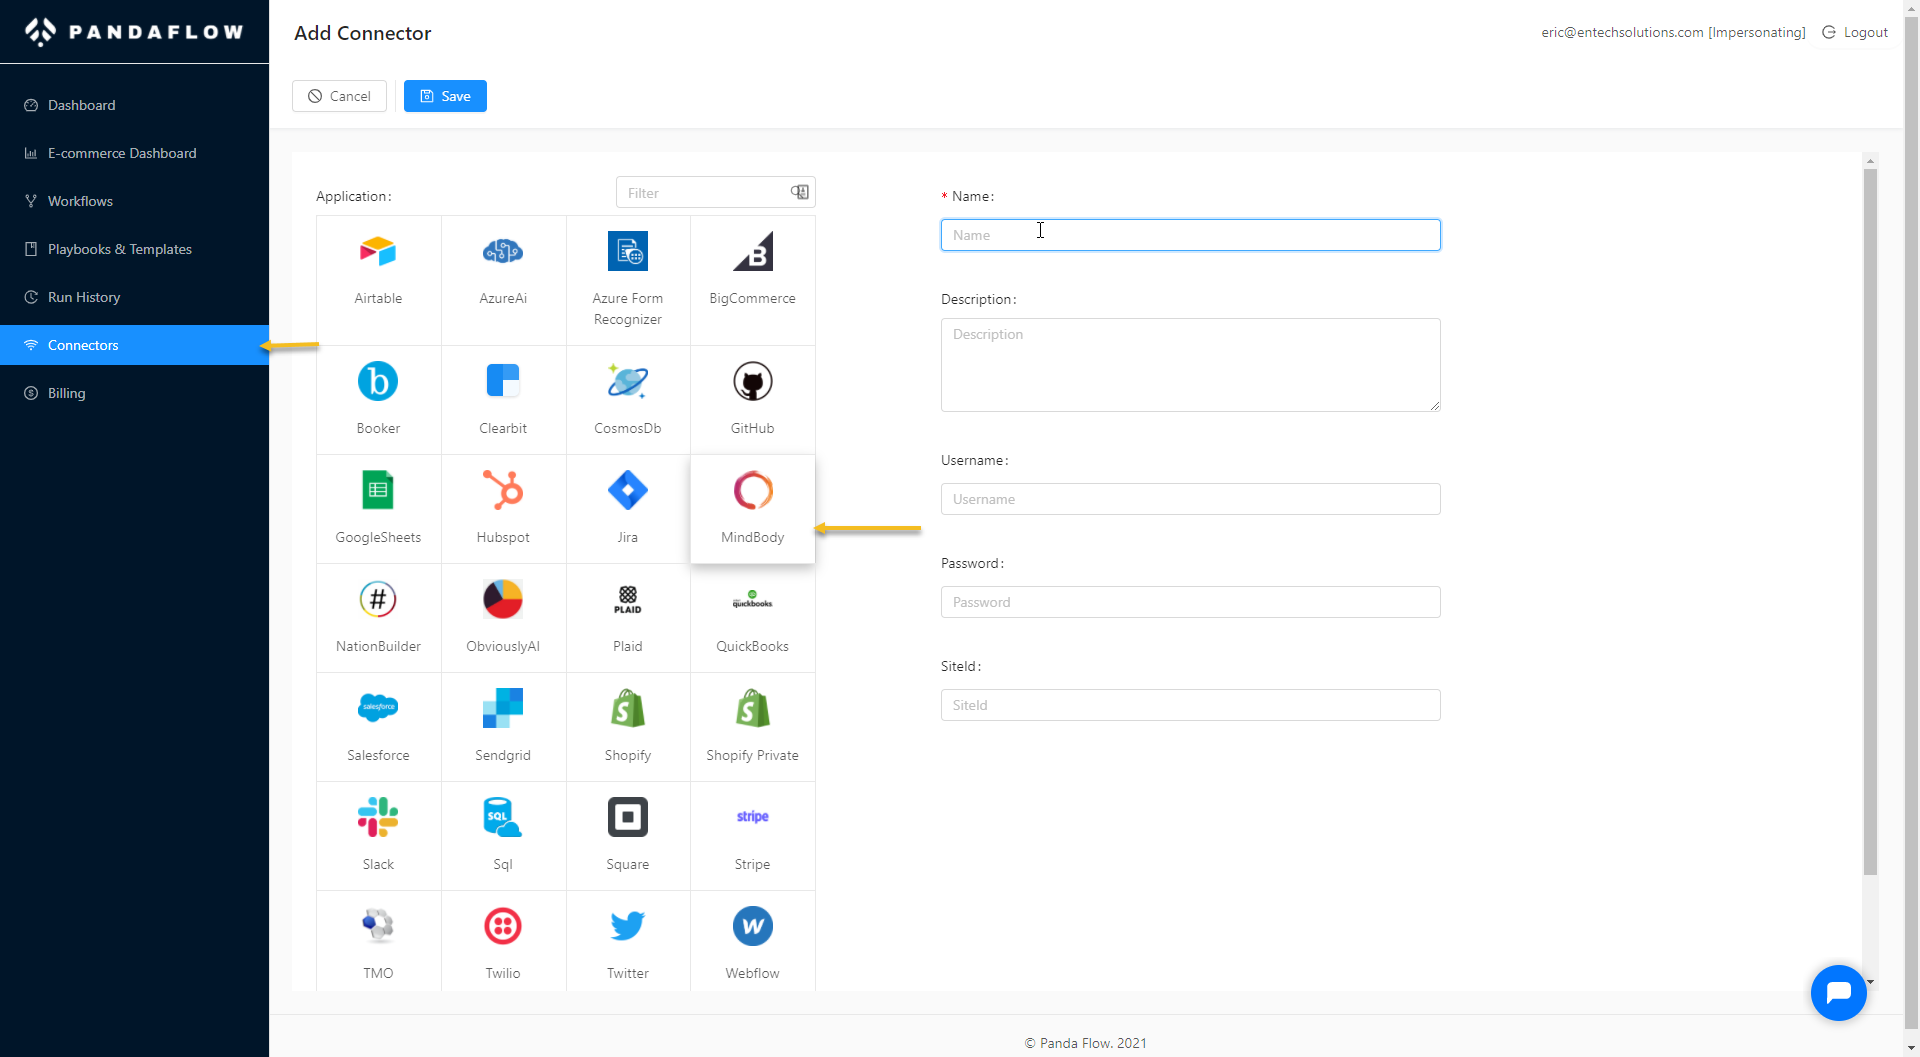Screen dimensions: 1920x1057
Task: Open the Connectors menu item
Action: tap(134, 345)
